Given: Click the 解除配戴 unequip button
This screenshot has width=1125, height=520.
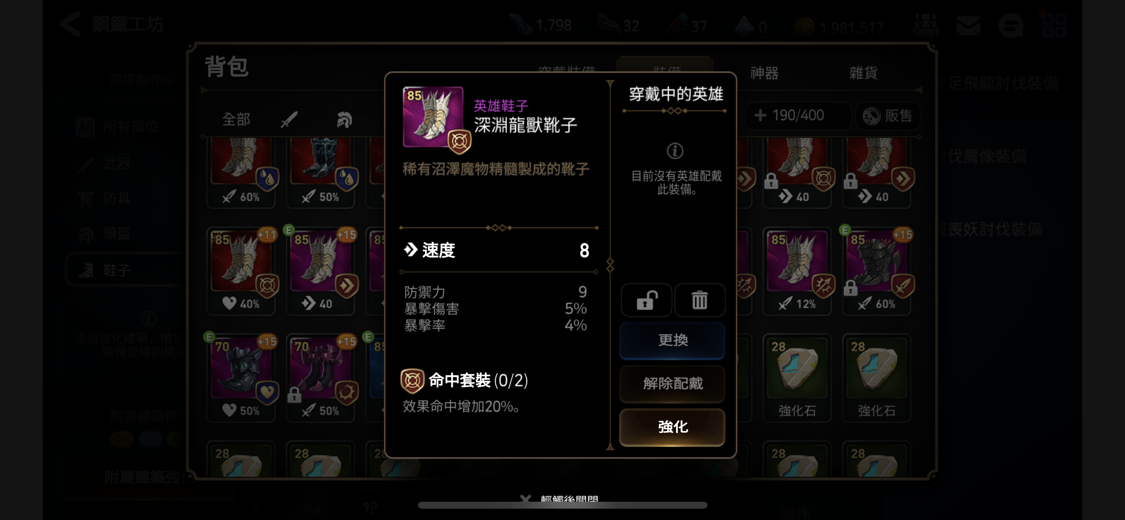Looking at the screenshot, I should pos(672,384).
